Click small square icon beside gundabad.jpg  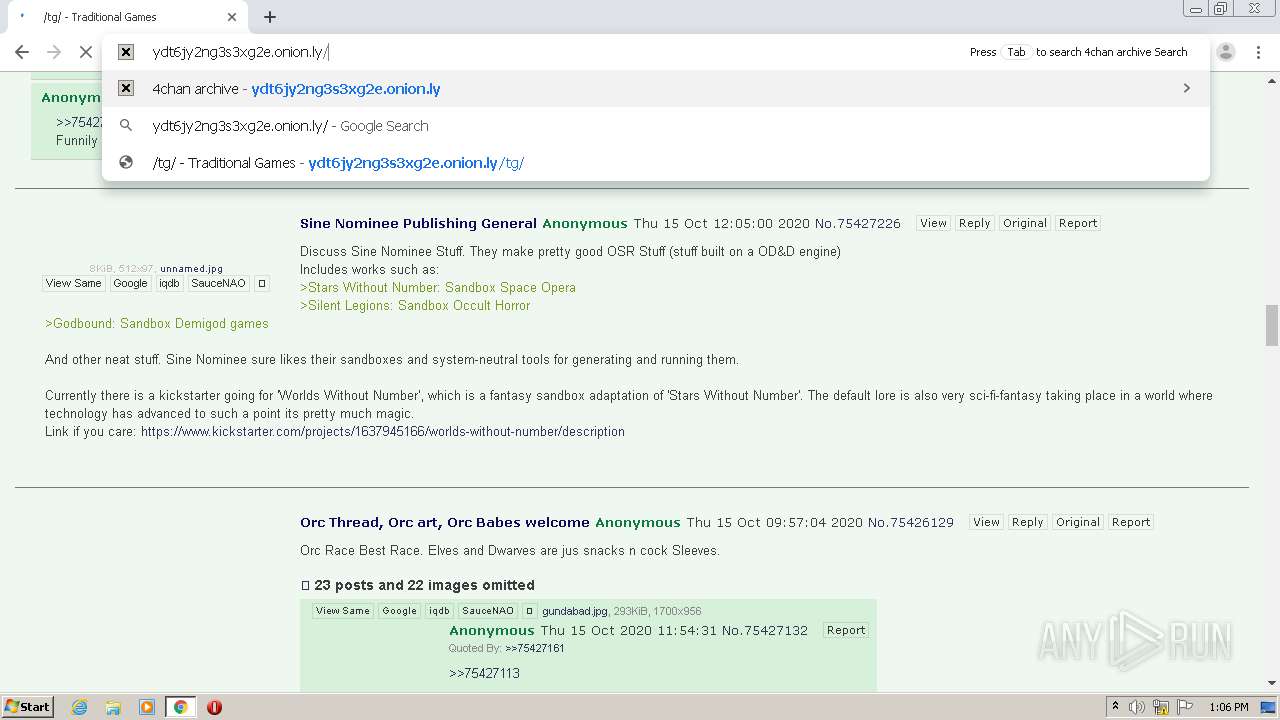[530, 611]
